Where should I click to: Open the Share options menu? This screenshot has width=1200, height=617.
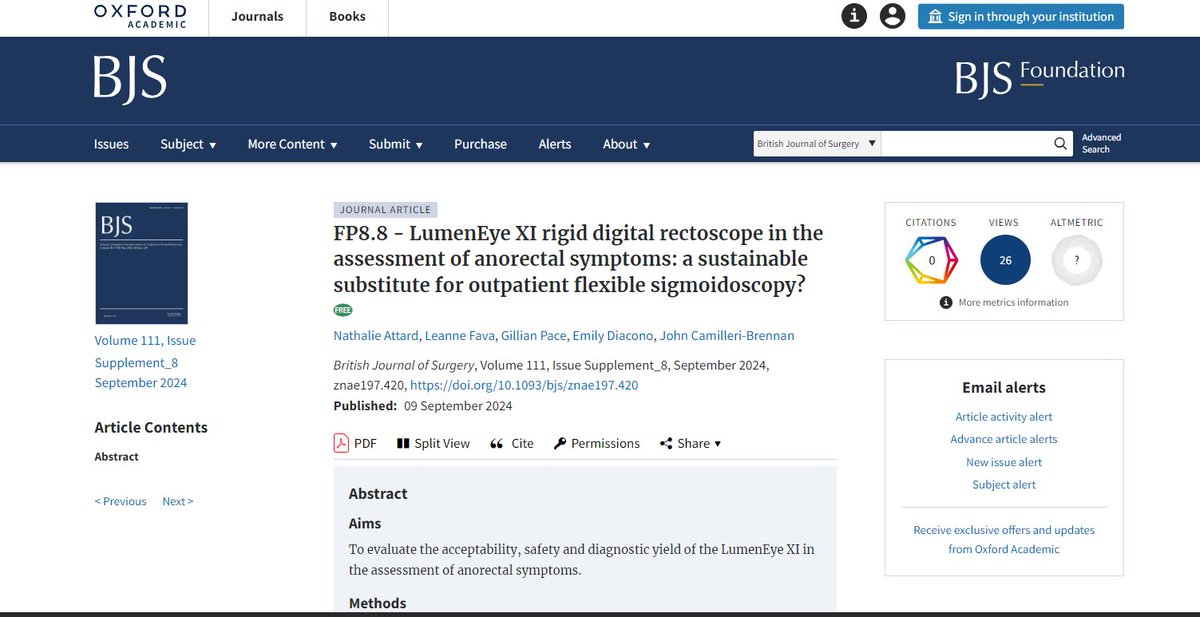[x=690, y=443]
